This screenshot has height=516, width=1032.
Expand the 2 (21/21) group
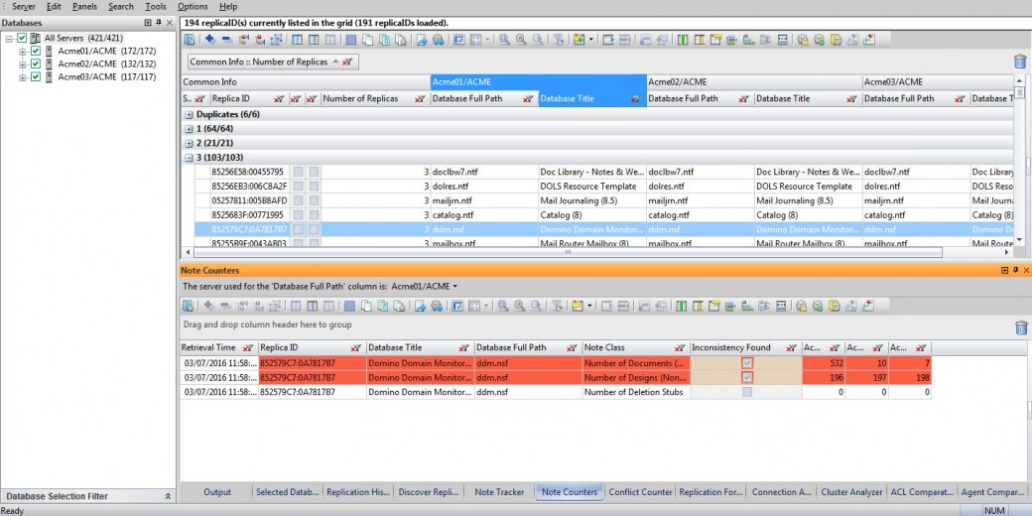(x=189, y=143)
